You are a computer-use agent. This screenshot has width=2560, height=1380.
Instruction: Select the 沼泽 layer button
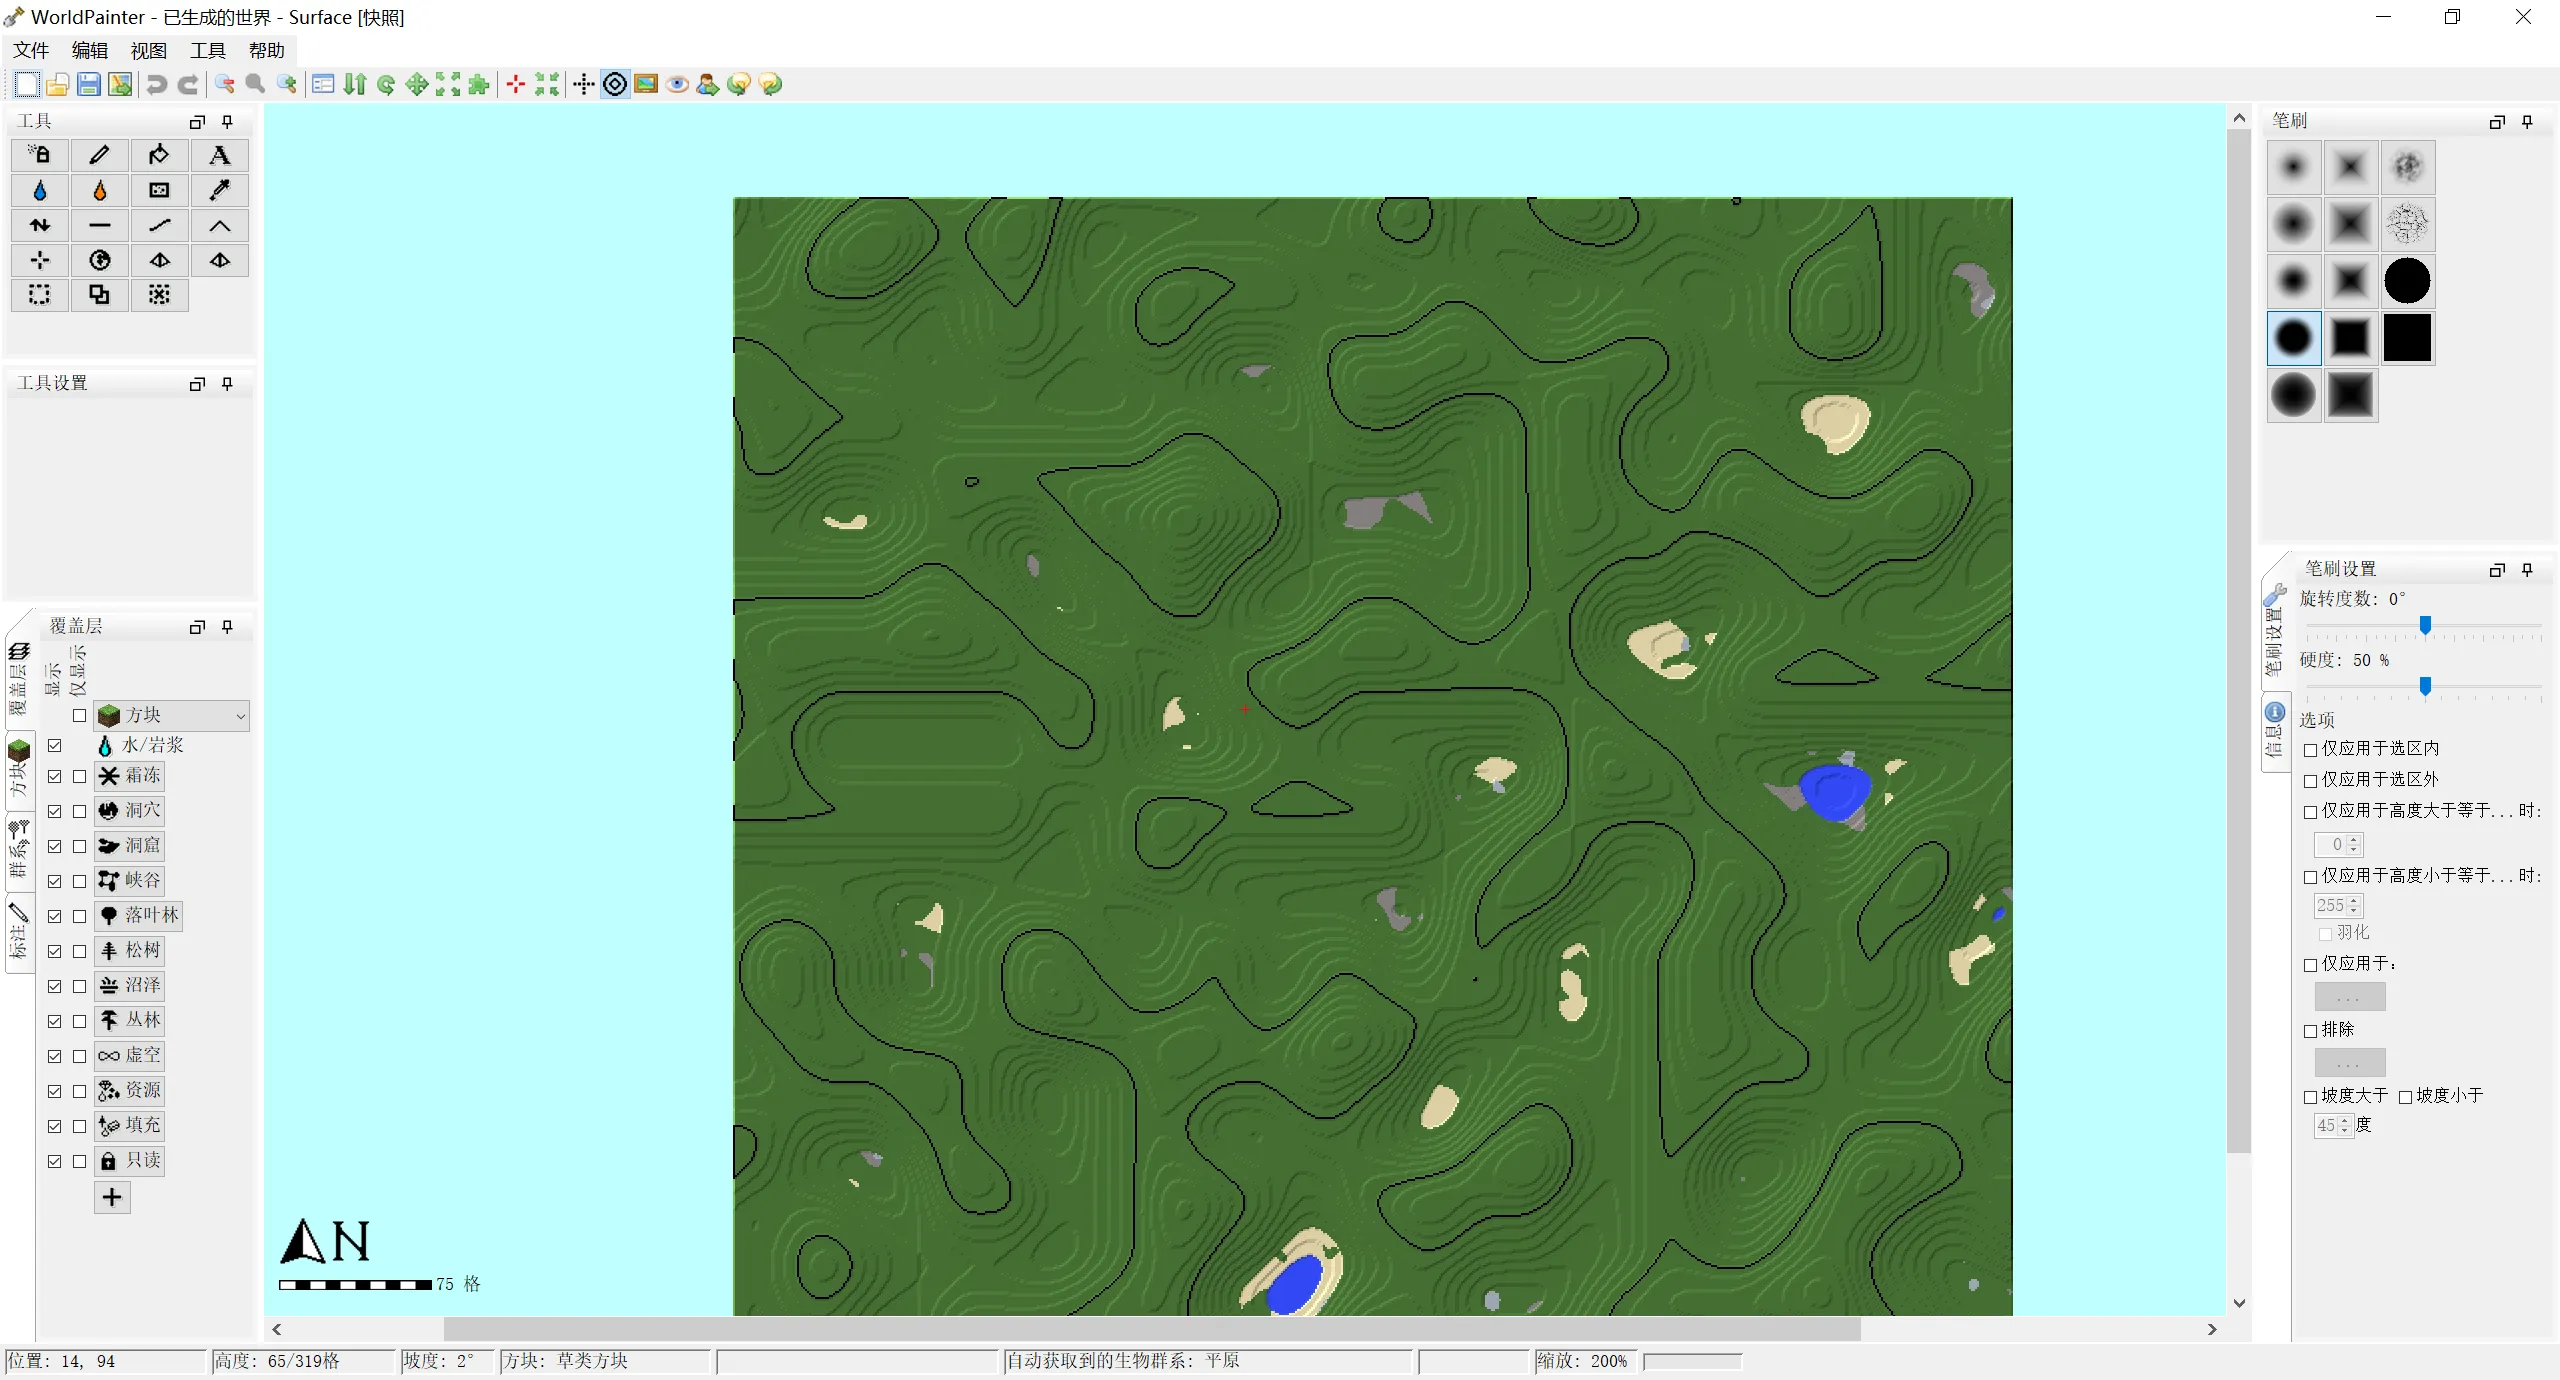130,986
